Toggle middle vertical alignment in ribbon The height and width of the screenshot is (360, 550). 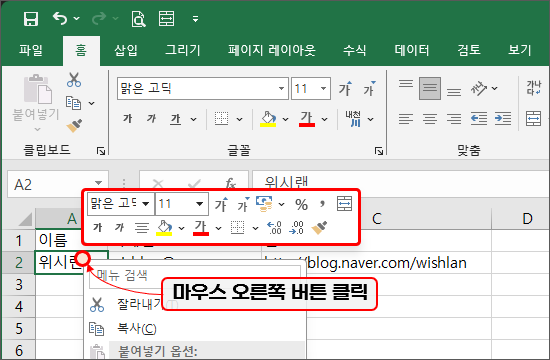tap(430, 88)
